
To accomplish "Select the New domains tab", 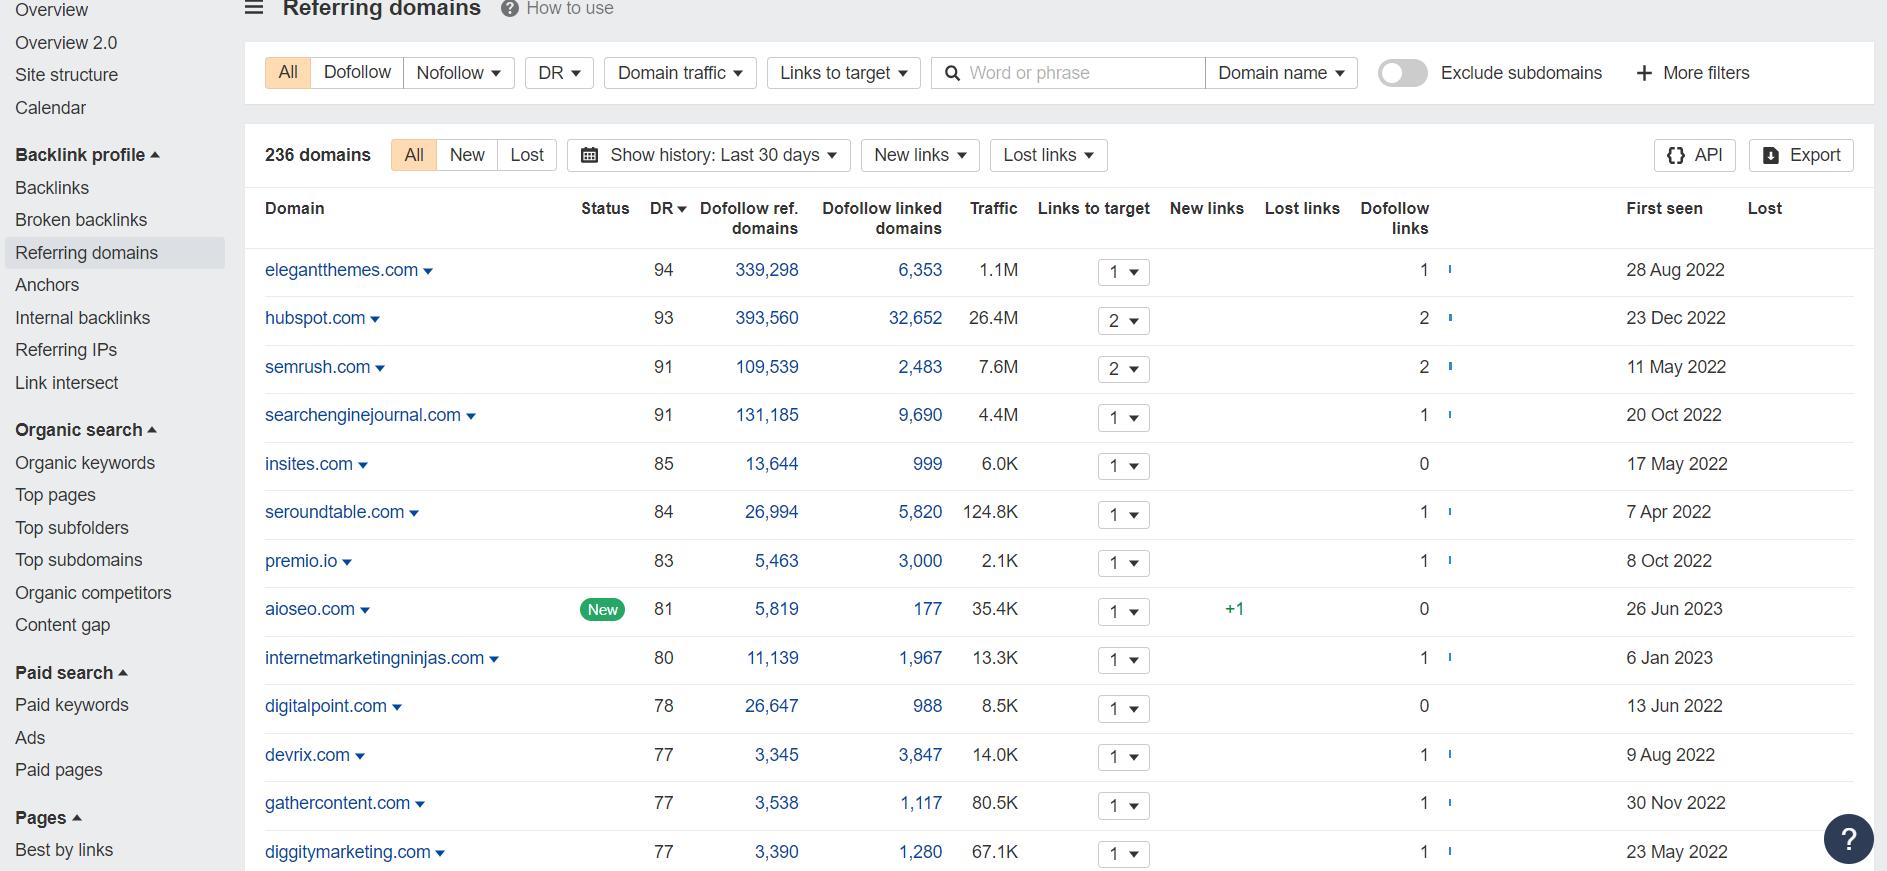I will point(467,155).
